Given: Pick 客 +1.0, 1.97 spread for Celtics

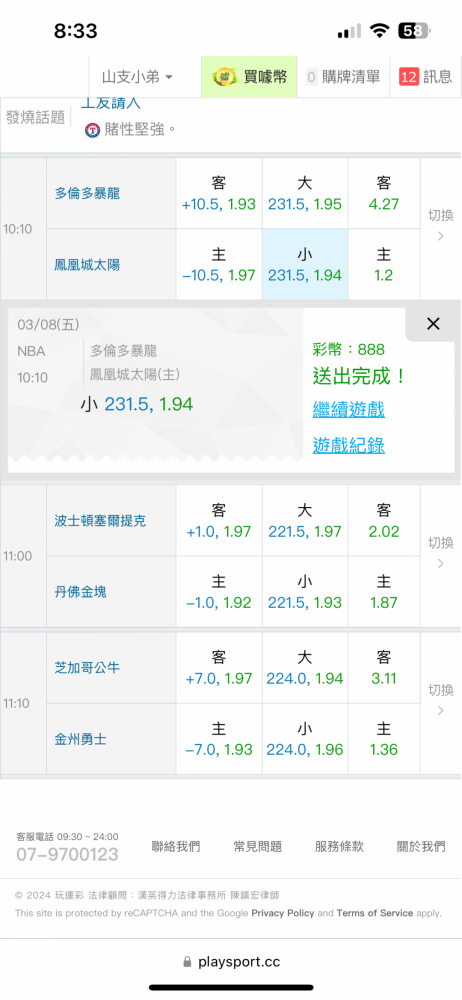Looking at the screenshot, I should tap(219, 521).
